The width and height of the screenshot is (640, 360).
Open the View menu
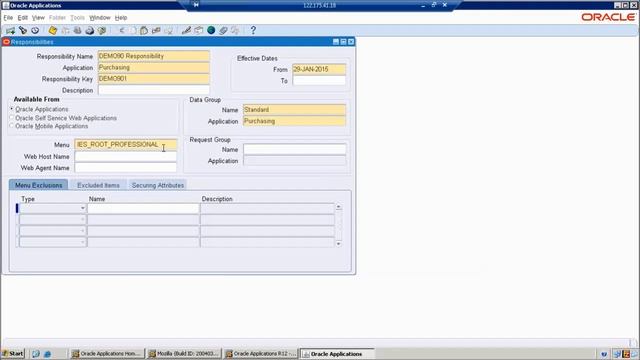[x=38, y=18]
